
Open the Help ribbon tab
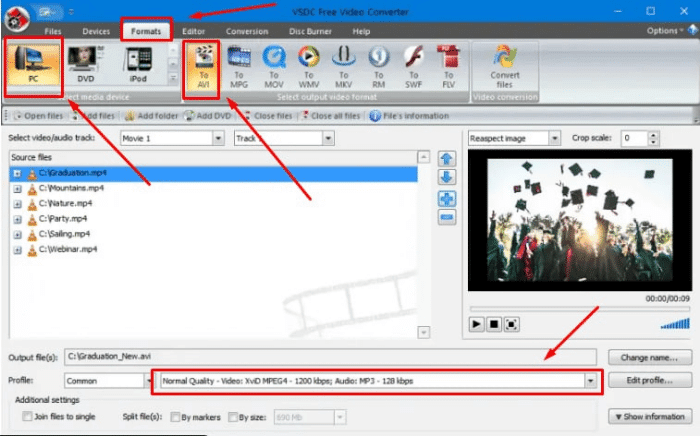coord(361,31)
